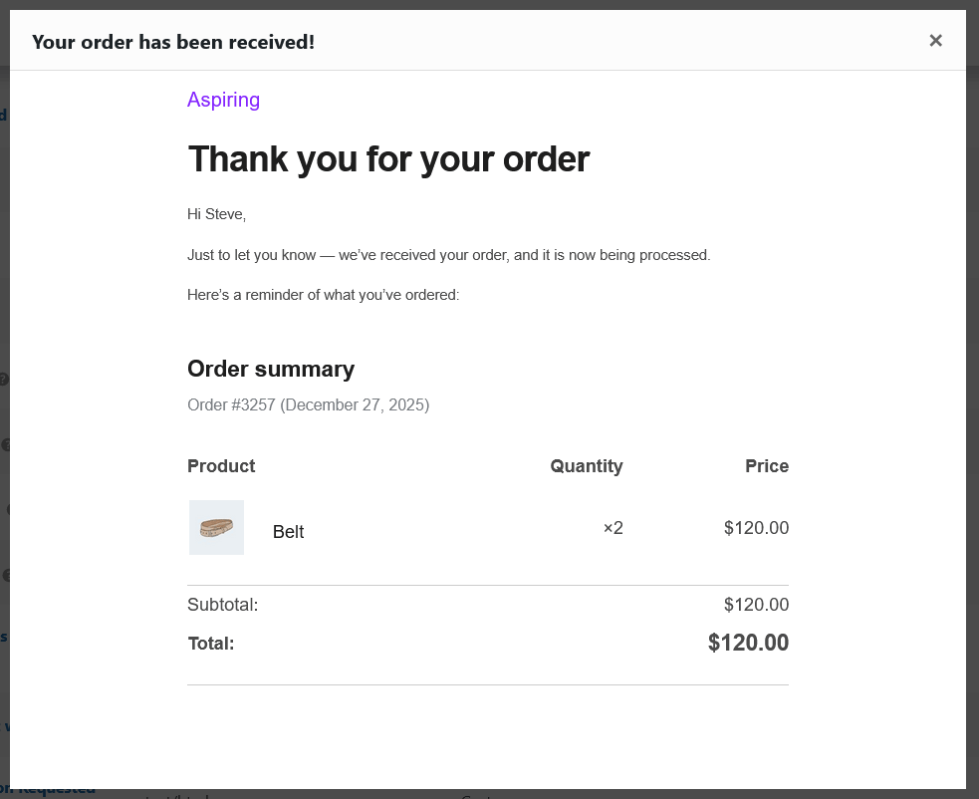Click the Subtotal $120.00 amount
This screenshot has width=979, height=799.
756,605
